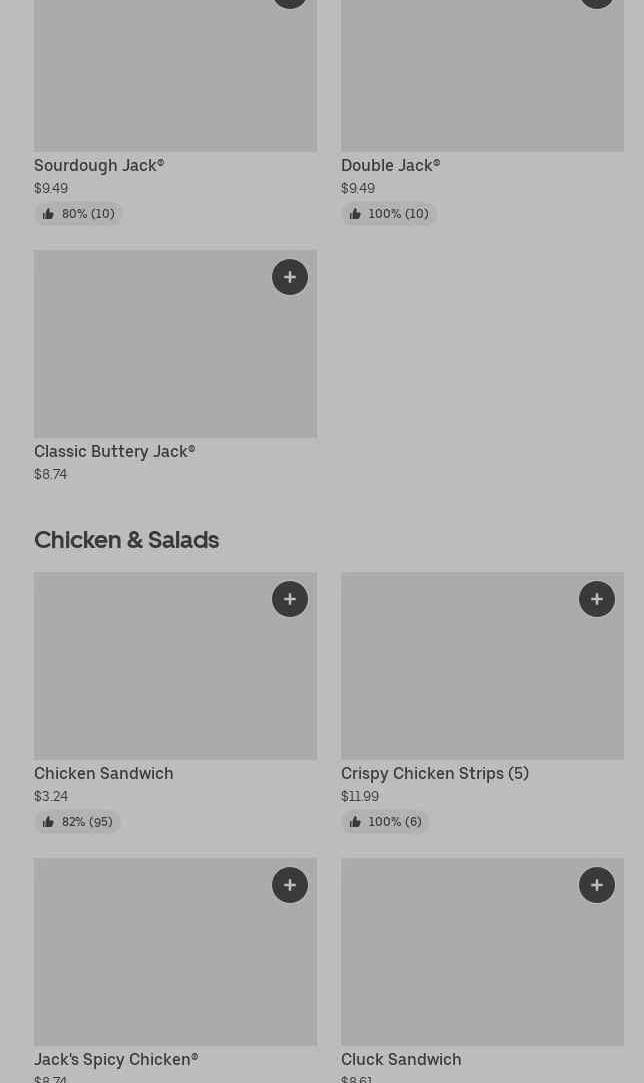This screenshot has height=1083, width=644.
Task: Open Chicken Sandwich item title
Action: (104, 773)
